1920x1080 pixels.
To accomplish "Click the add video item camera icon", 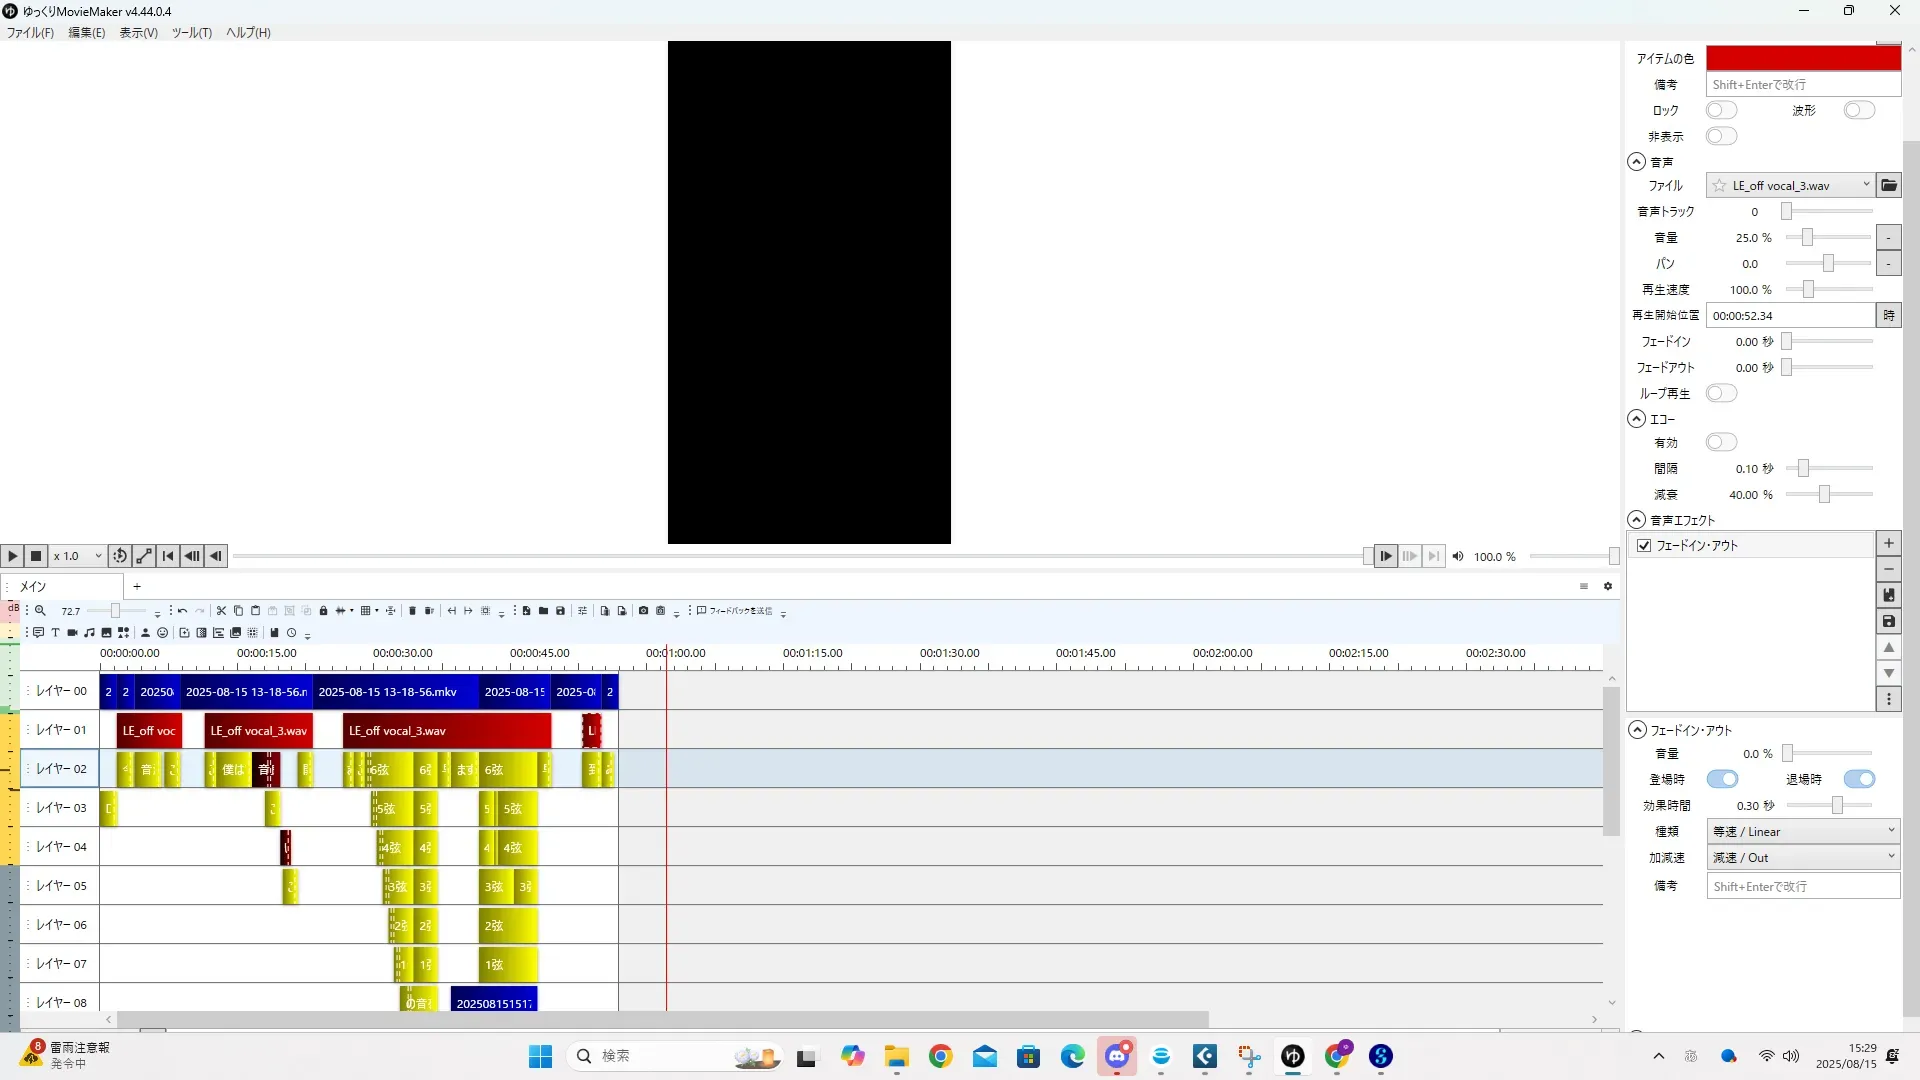I will pos(73,633).
